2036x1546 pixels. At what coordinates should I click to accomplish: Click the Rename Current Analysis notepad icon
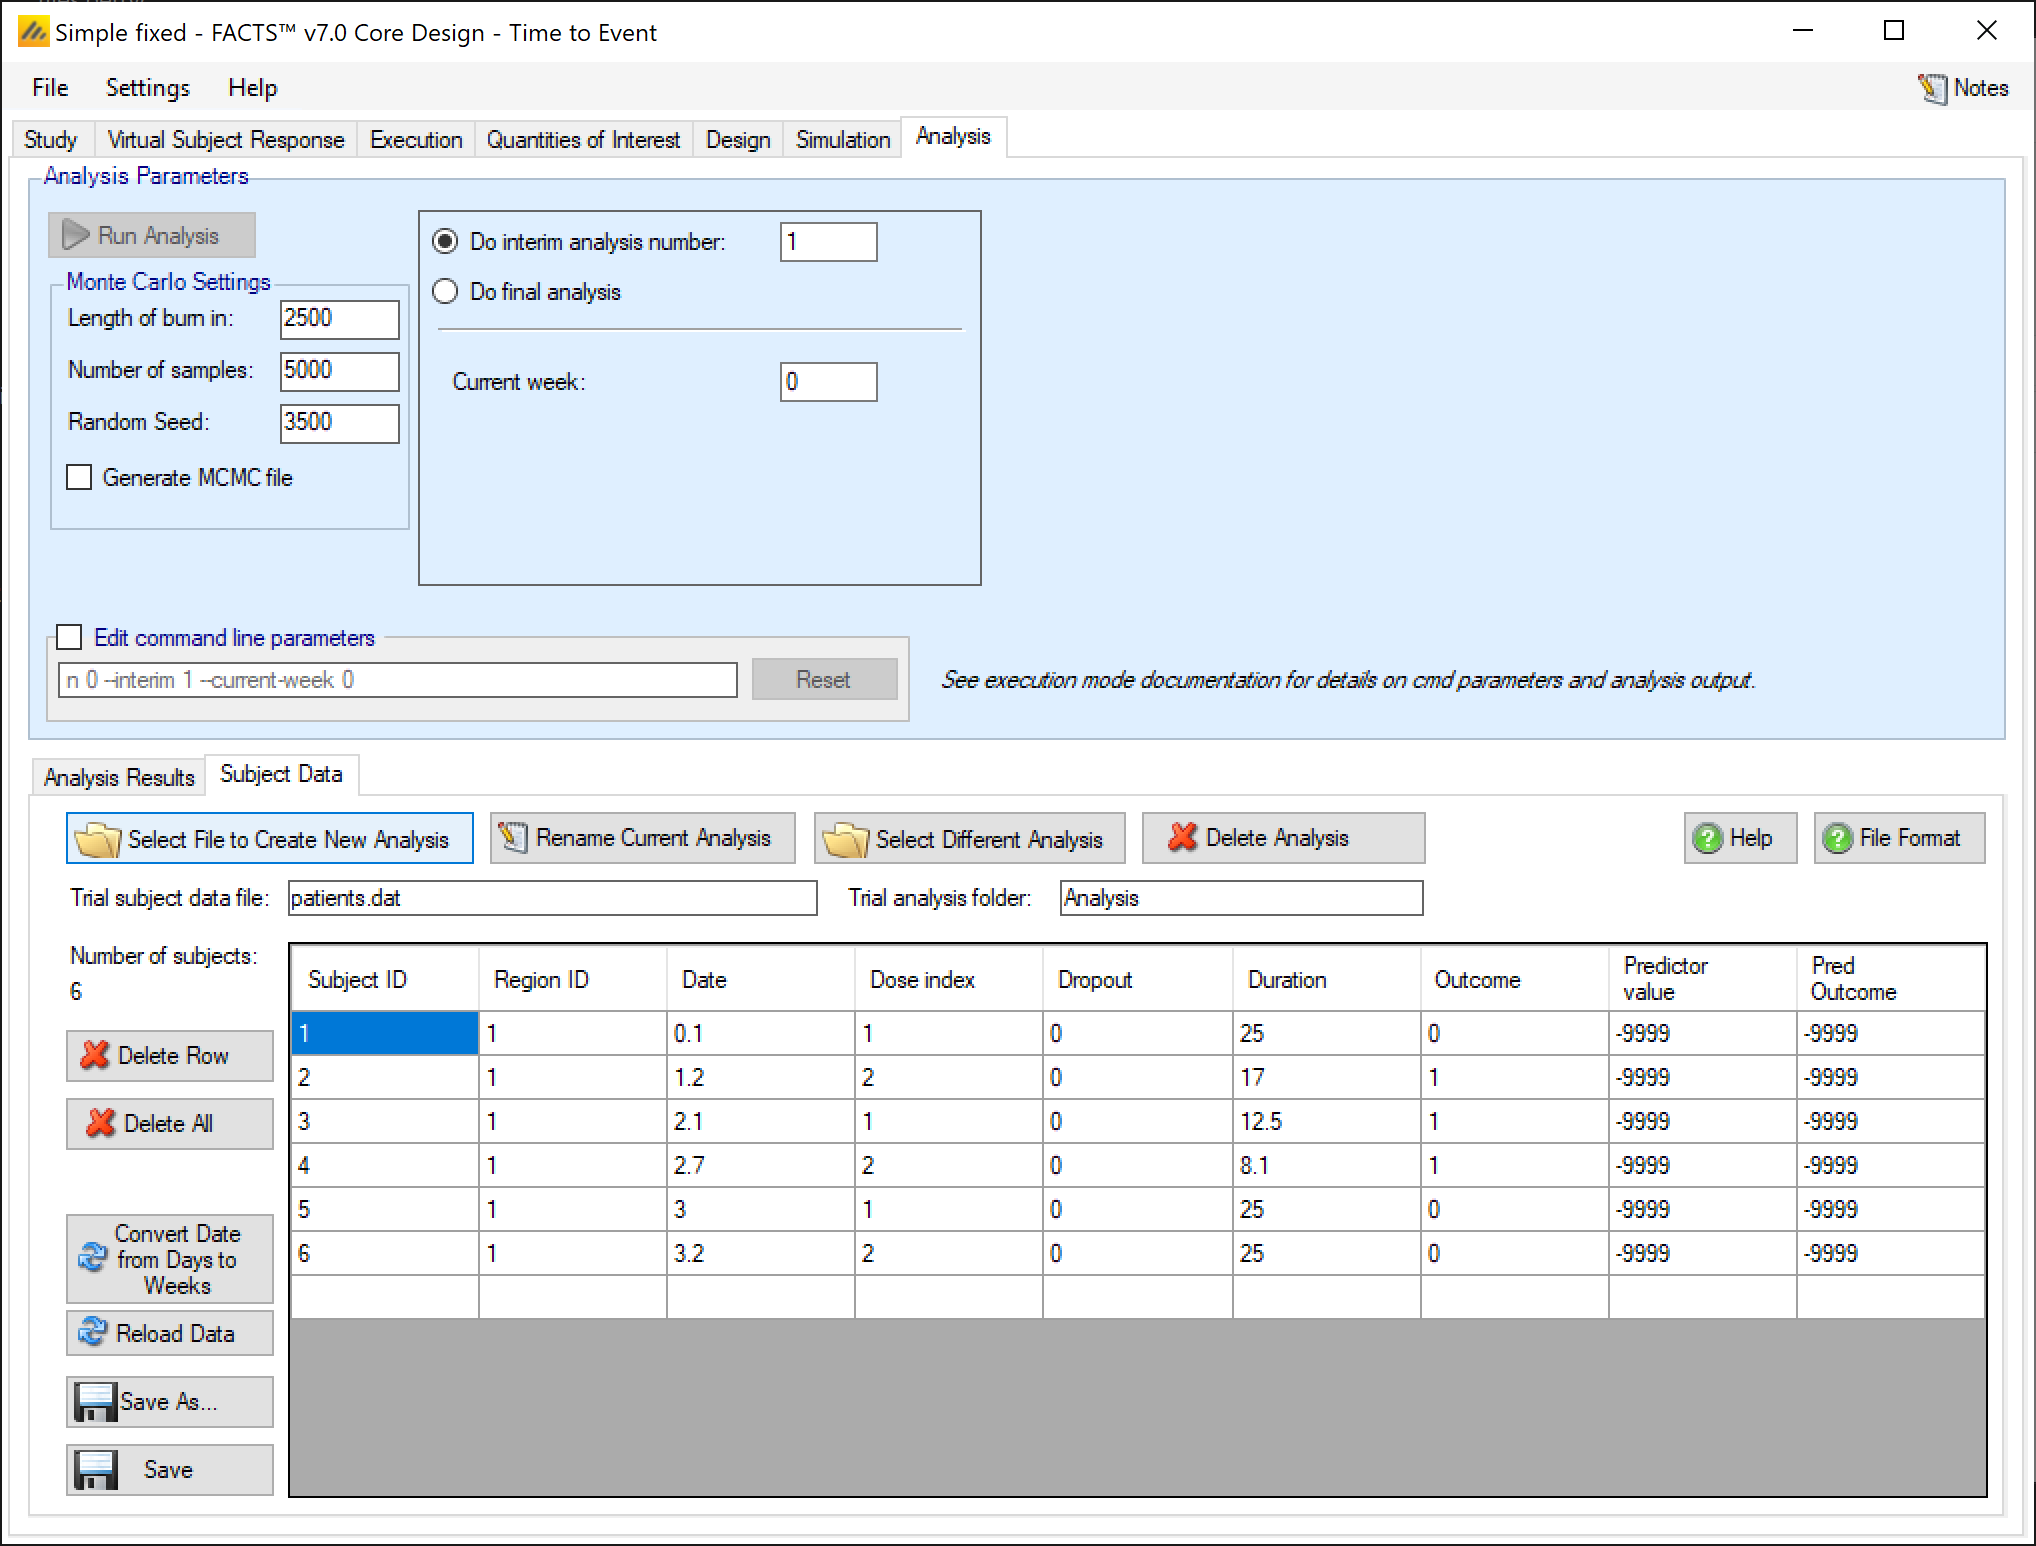513,837
